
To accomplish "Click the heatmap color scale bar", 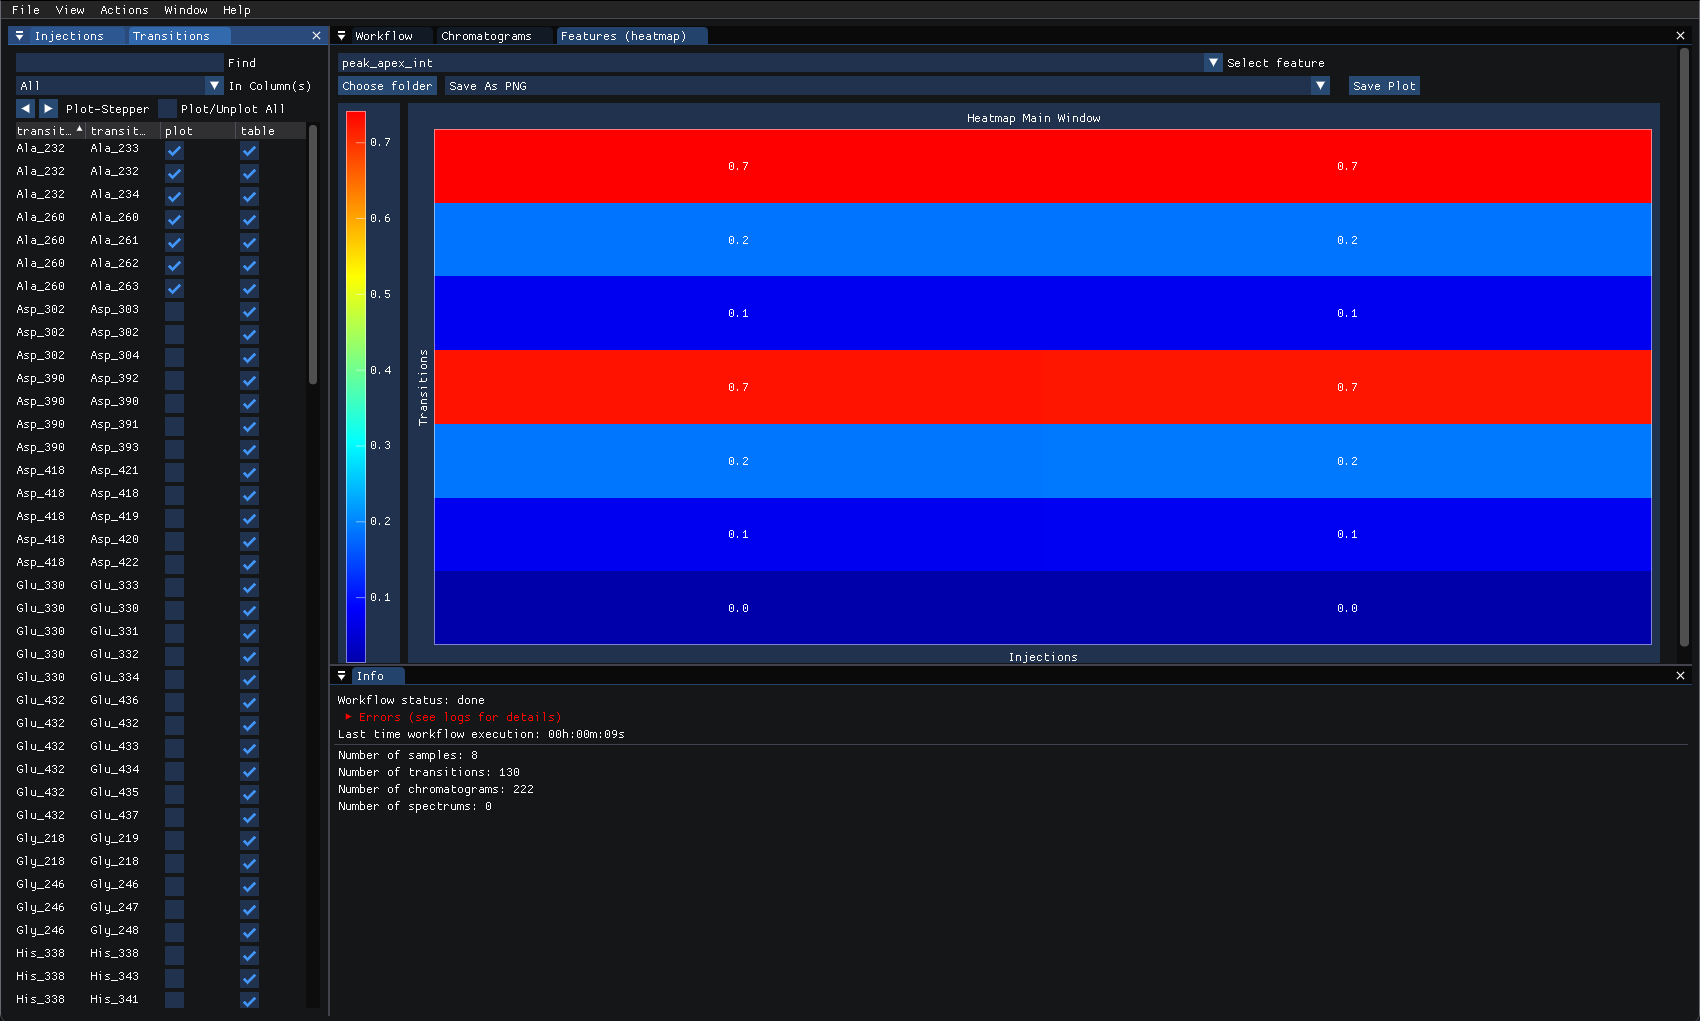I will click(356, 386).
